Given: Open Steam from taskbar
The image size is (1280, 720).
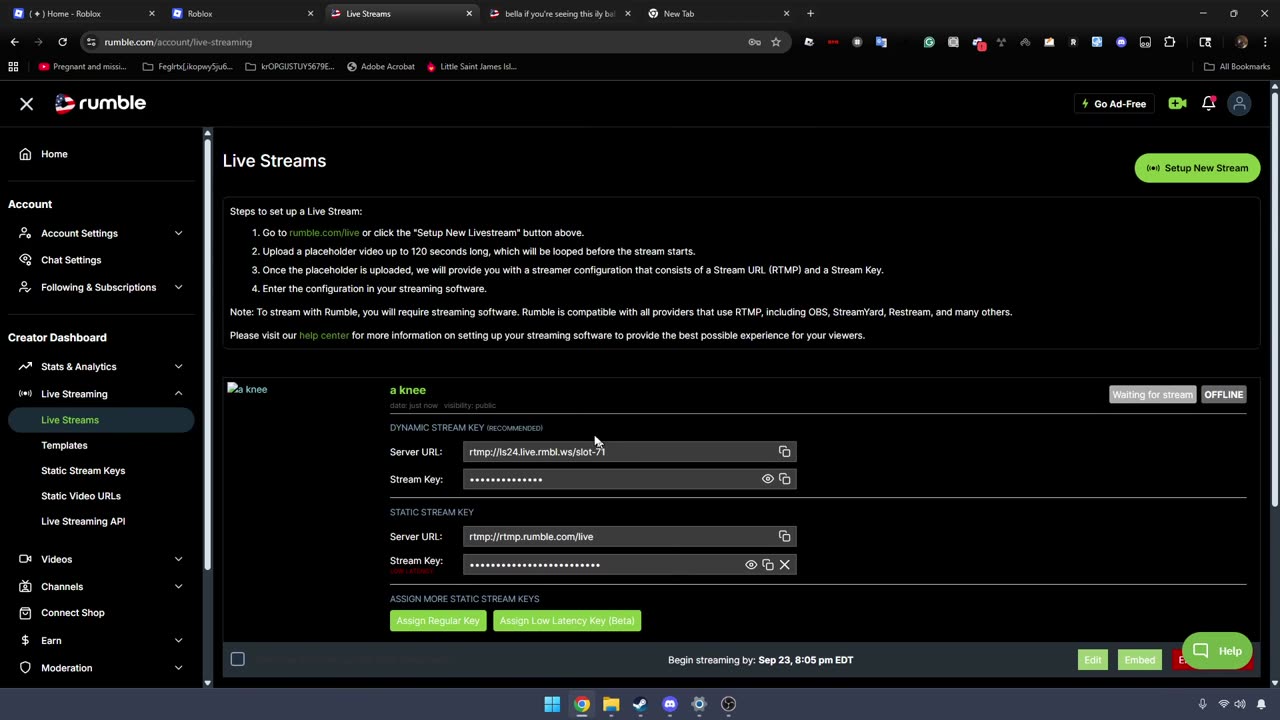Looking at the screenshot, I should pos(640,704).
